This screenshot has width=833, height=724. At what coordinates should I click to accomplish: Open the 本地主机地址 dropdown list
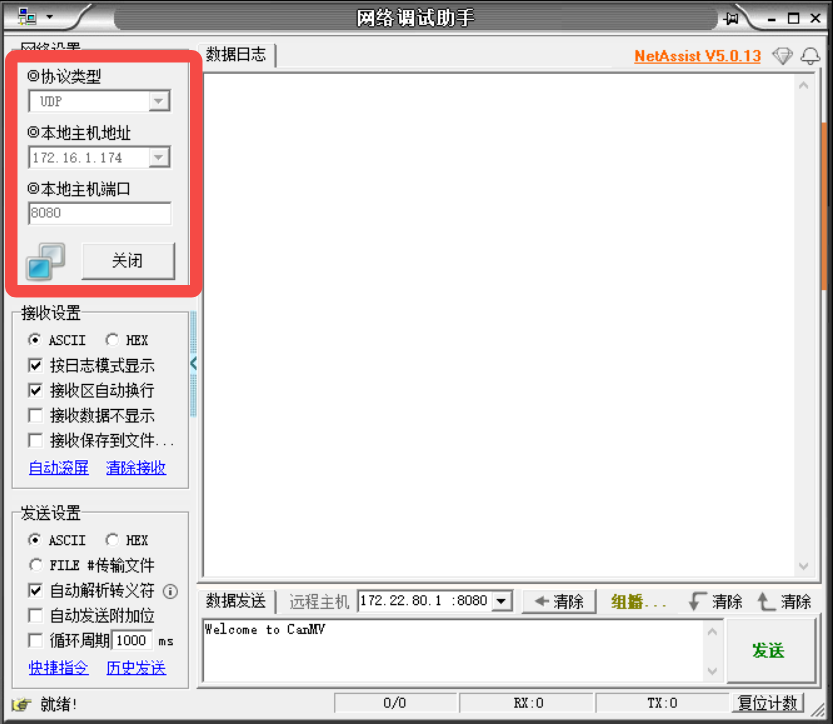158,157
